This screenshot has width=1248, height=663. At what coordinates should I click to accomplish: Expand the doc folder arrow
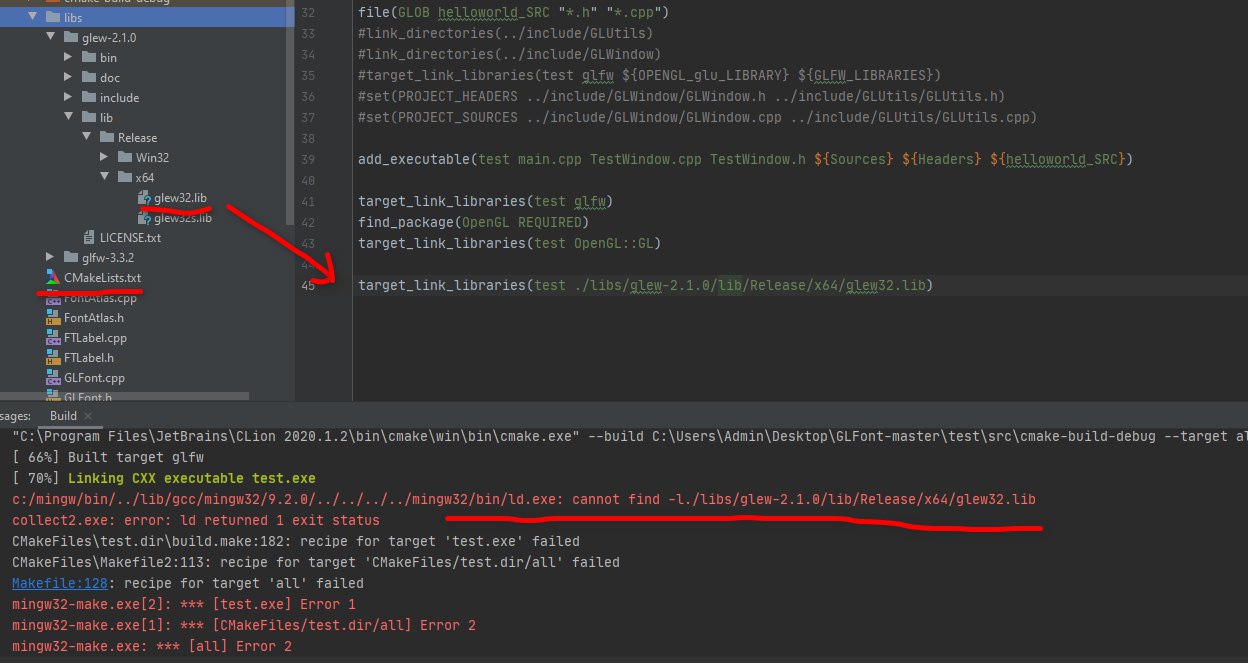click(68, 77)
